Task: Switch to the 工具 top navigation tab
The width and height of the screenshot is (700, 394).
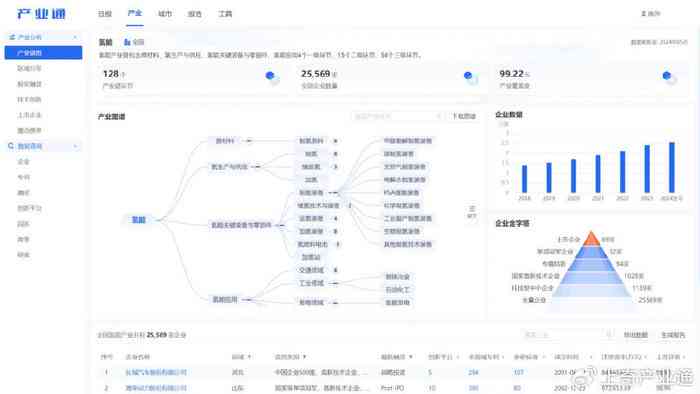Action: click(x=225, y=14)
